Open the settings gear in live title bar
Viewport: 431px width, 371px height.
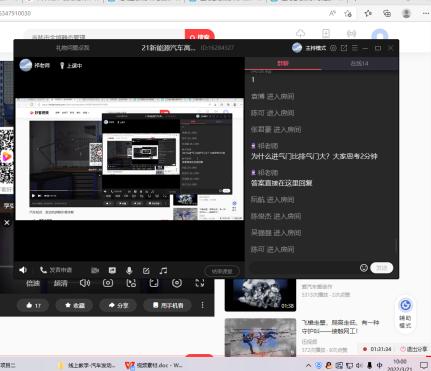tap(333, 48)
